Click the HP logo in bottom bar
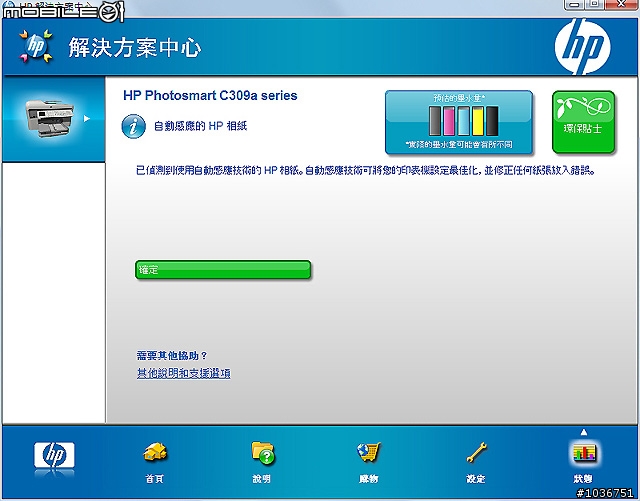The image size is (640, 501). pos(54,455)
